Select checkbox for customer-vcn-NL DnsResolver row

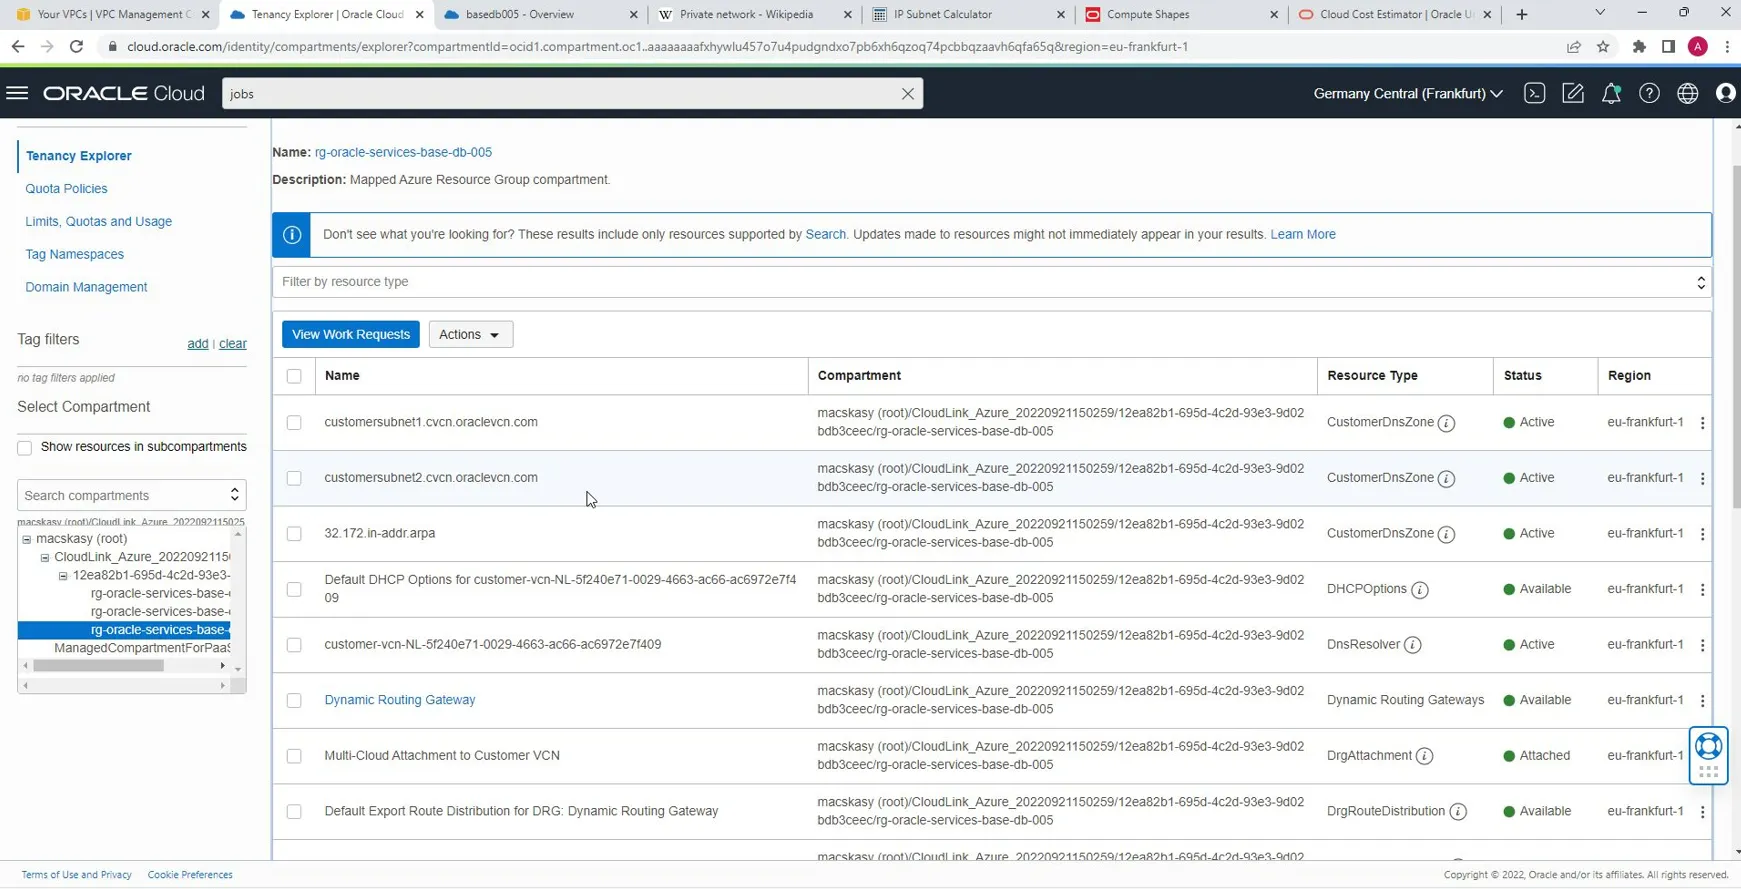pyautogui.click(x=294, y=645)
